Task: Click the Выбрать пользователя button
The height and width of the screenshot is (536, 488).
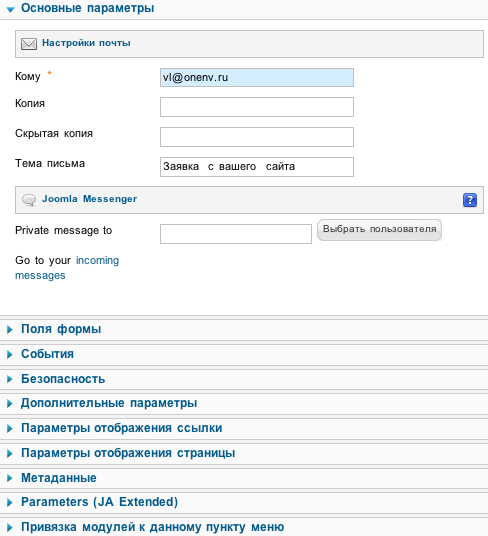Action: [379, 230]
